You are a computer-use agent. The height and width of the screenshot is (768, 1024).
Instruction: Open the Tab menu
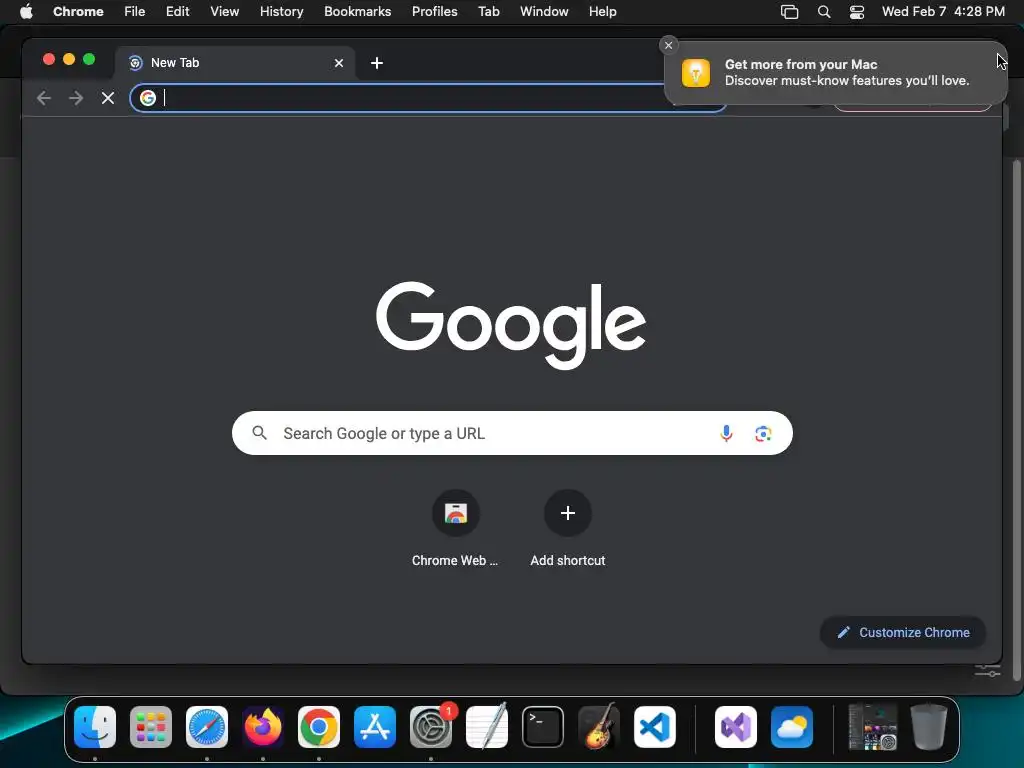click(488, 12)
